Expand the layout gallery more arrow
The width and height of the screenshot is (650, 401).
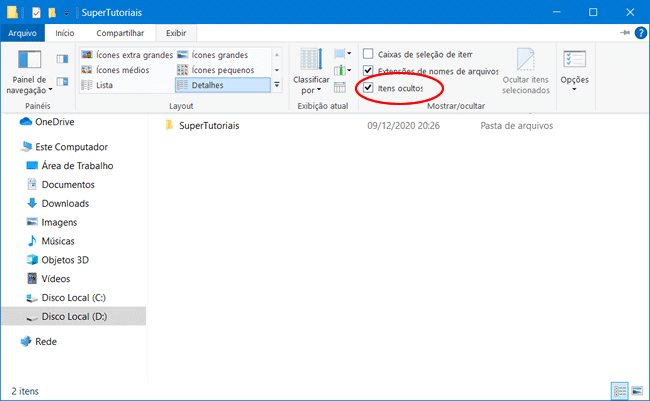pos(277,86)
